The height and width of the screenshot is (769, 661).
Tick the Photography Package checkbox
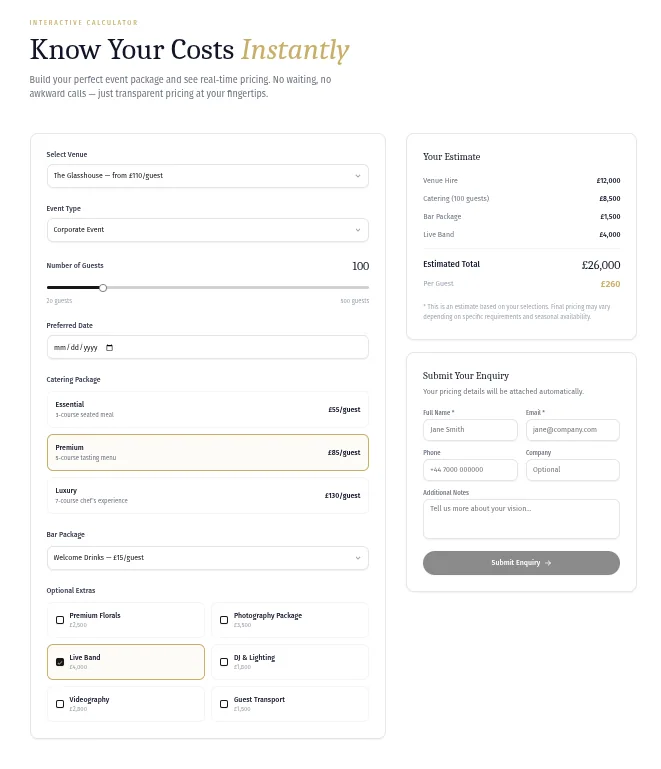[224, 620]
